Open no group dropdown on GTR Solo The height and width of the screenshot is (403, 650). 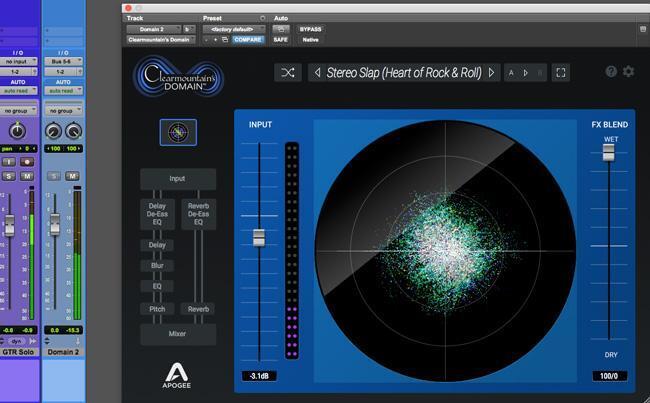[18, 111]
